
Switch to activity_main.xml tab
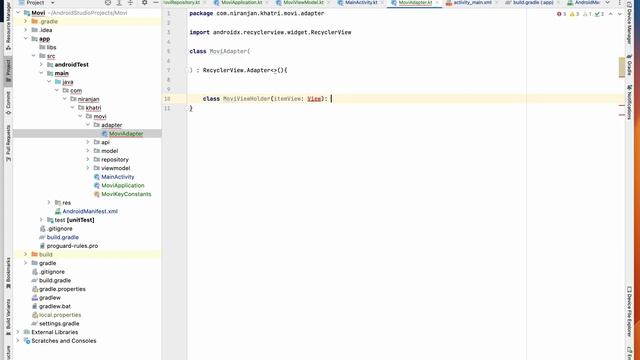[x=472, y=2]
